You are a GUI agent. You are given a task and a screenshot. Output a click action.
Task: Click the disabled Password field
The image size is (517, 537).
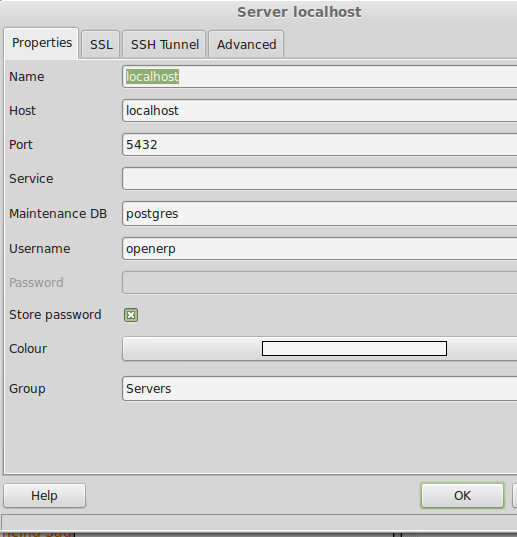point(319,283)
